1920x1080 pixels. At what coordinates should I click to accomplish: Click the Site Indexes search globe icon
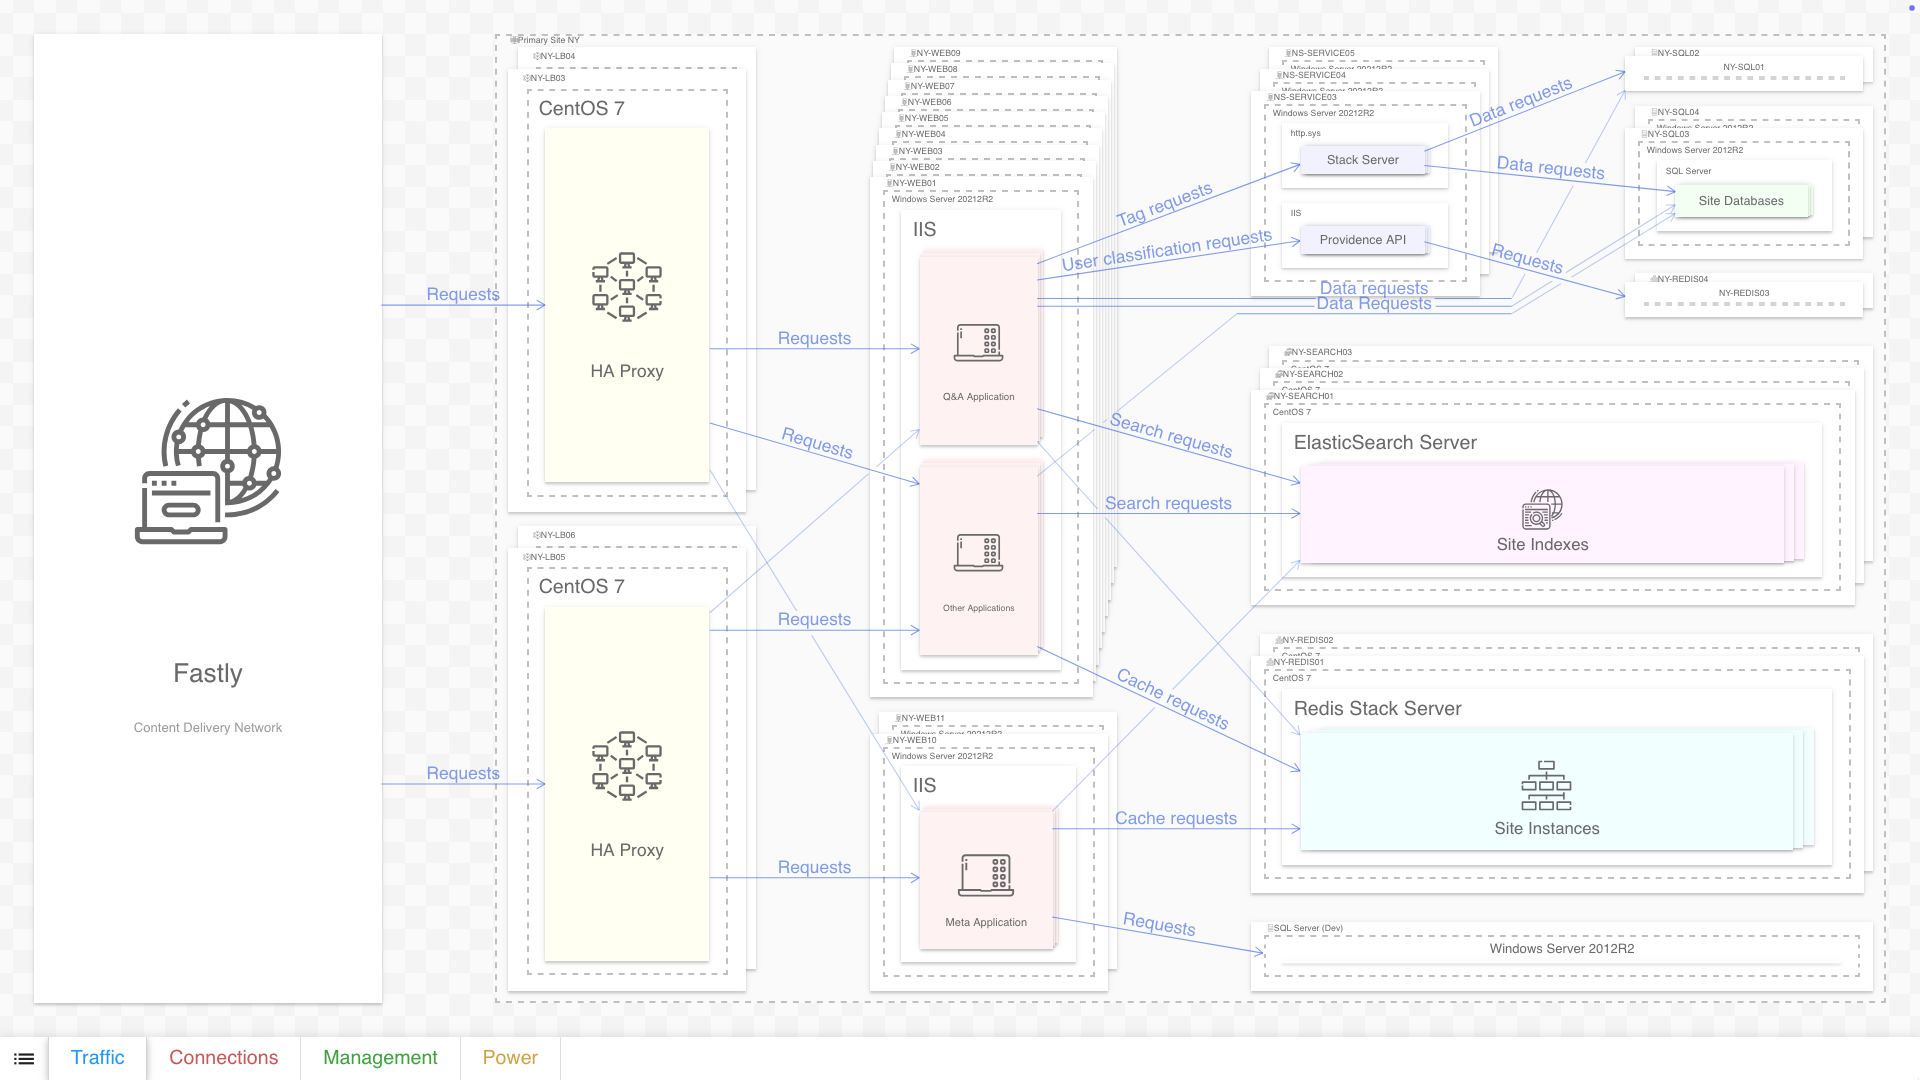(1542, 509)
